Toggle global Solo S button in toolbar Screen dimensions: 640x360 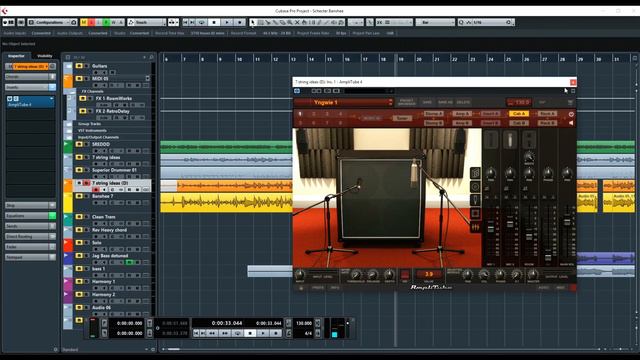pos(91,22)
